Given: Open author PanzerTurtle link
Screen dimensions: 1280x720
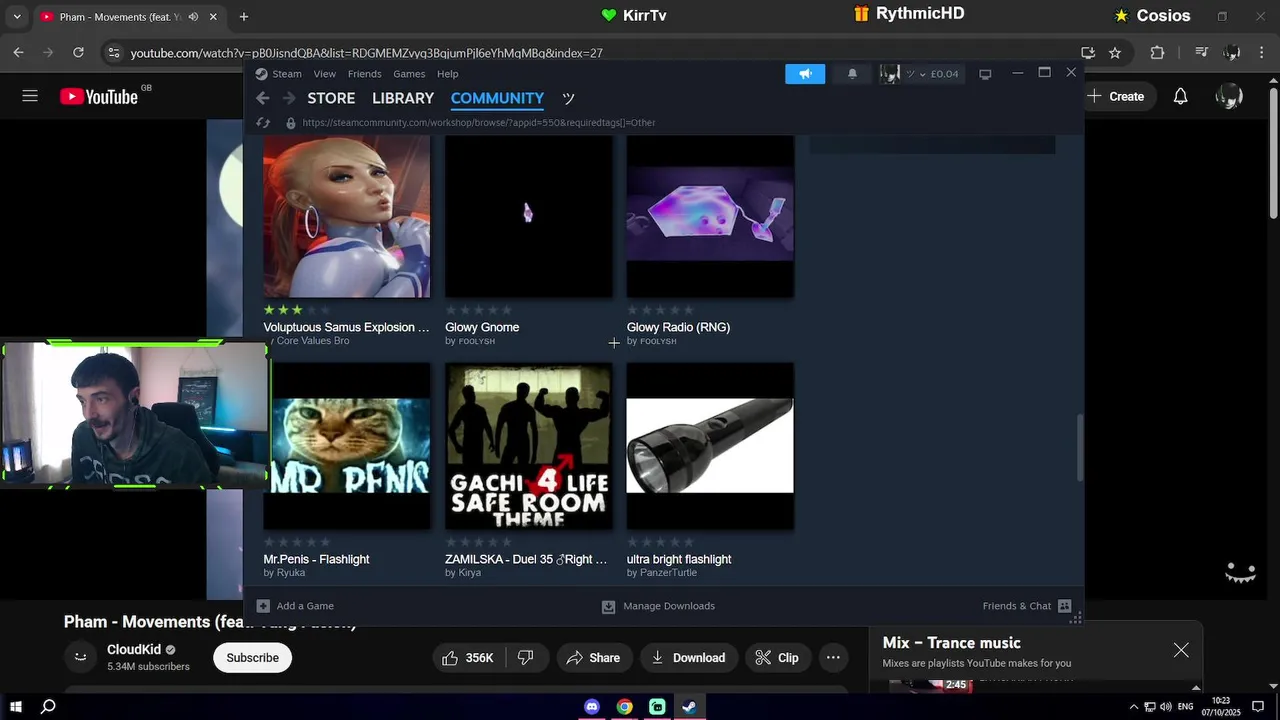Looking at the screenshot, I should pos(668,573).
